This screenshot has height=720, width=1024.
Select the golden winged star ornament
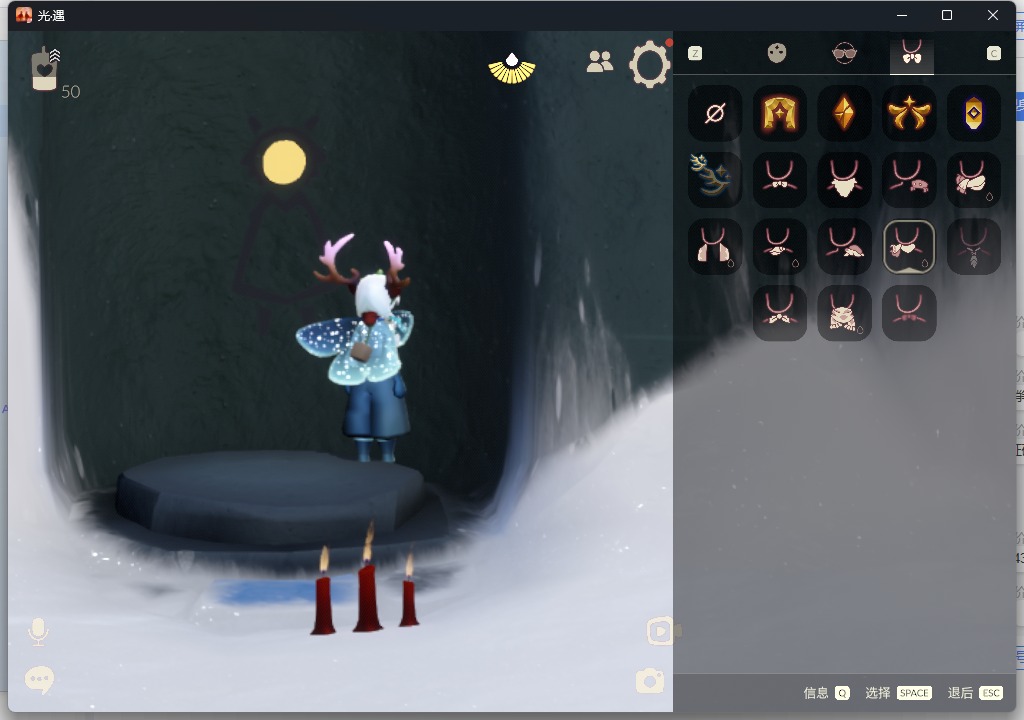[909, 114]
